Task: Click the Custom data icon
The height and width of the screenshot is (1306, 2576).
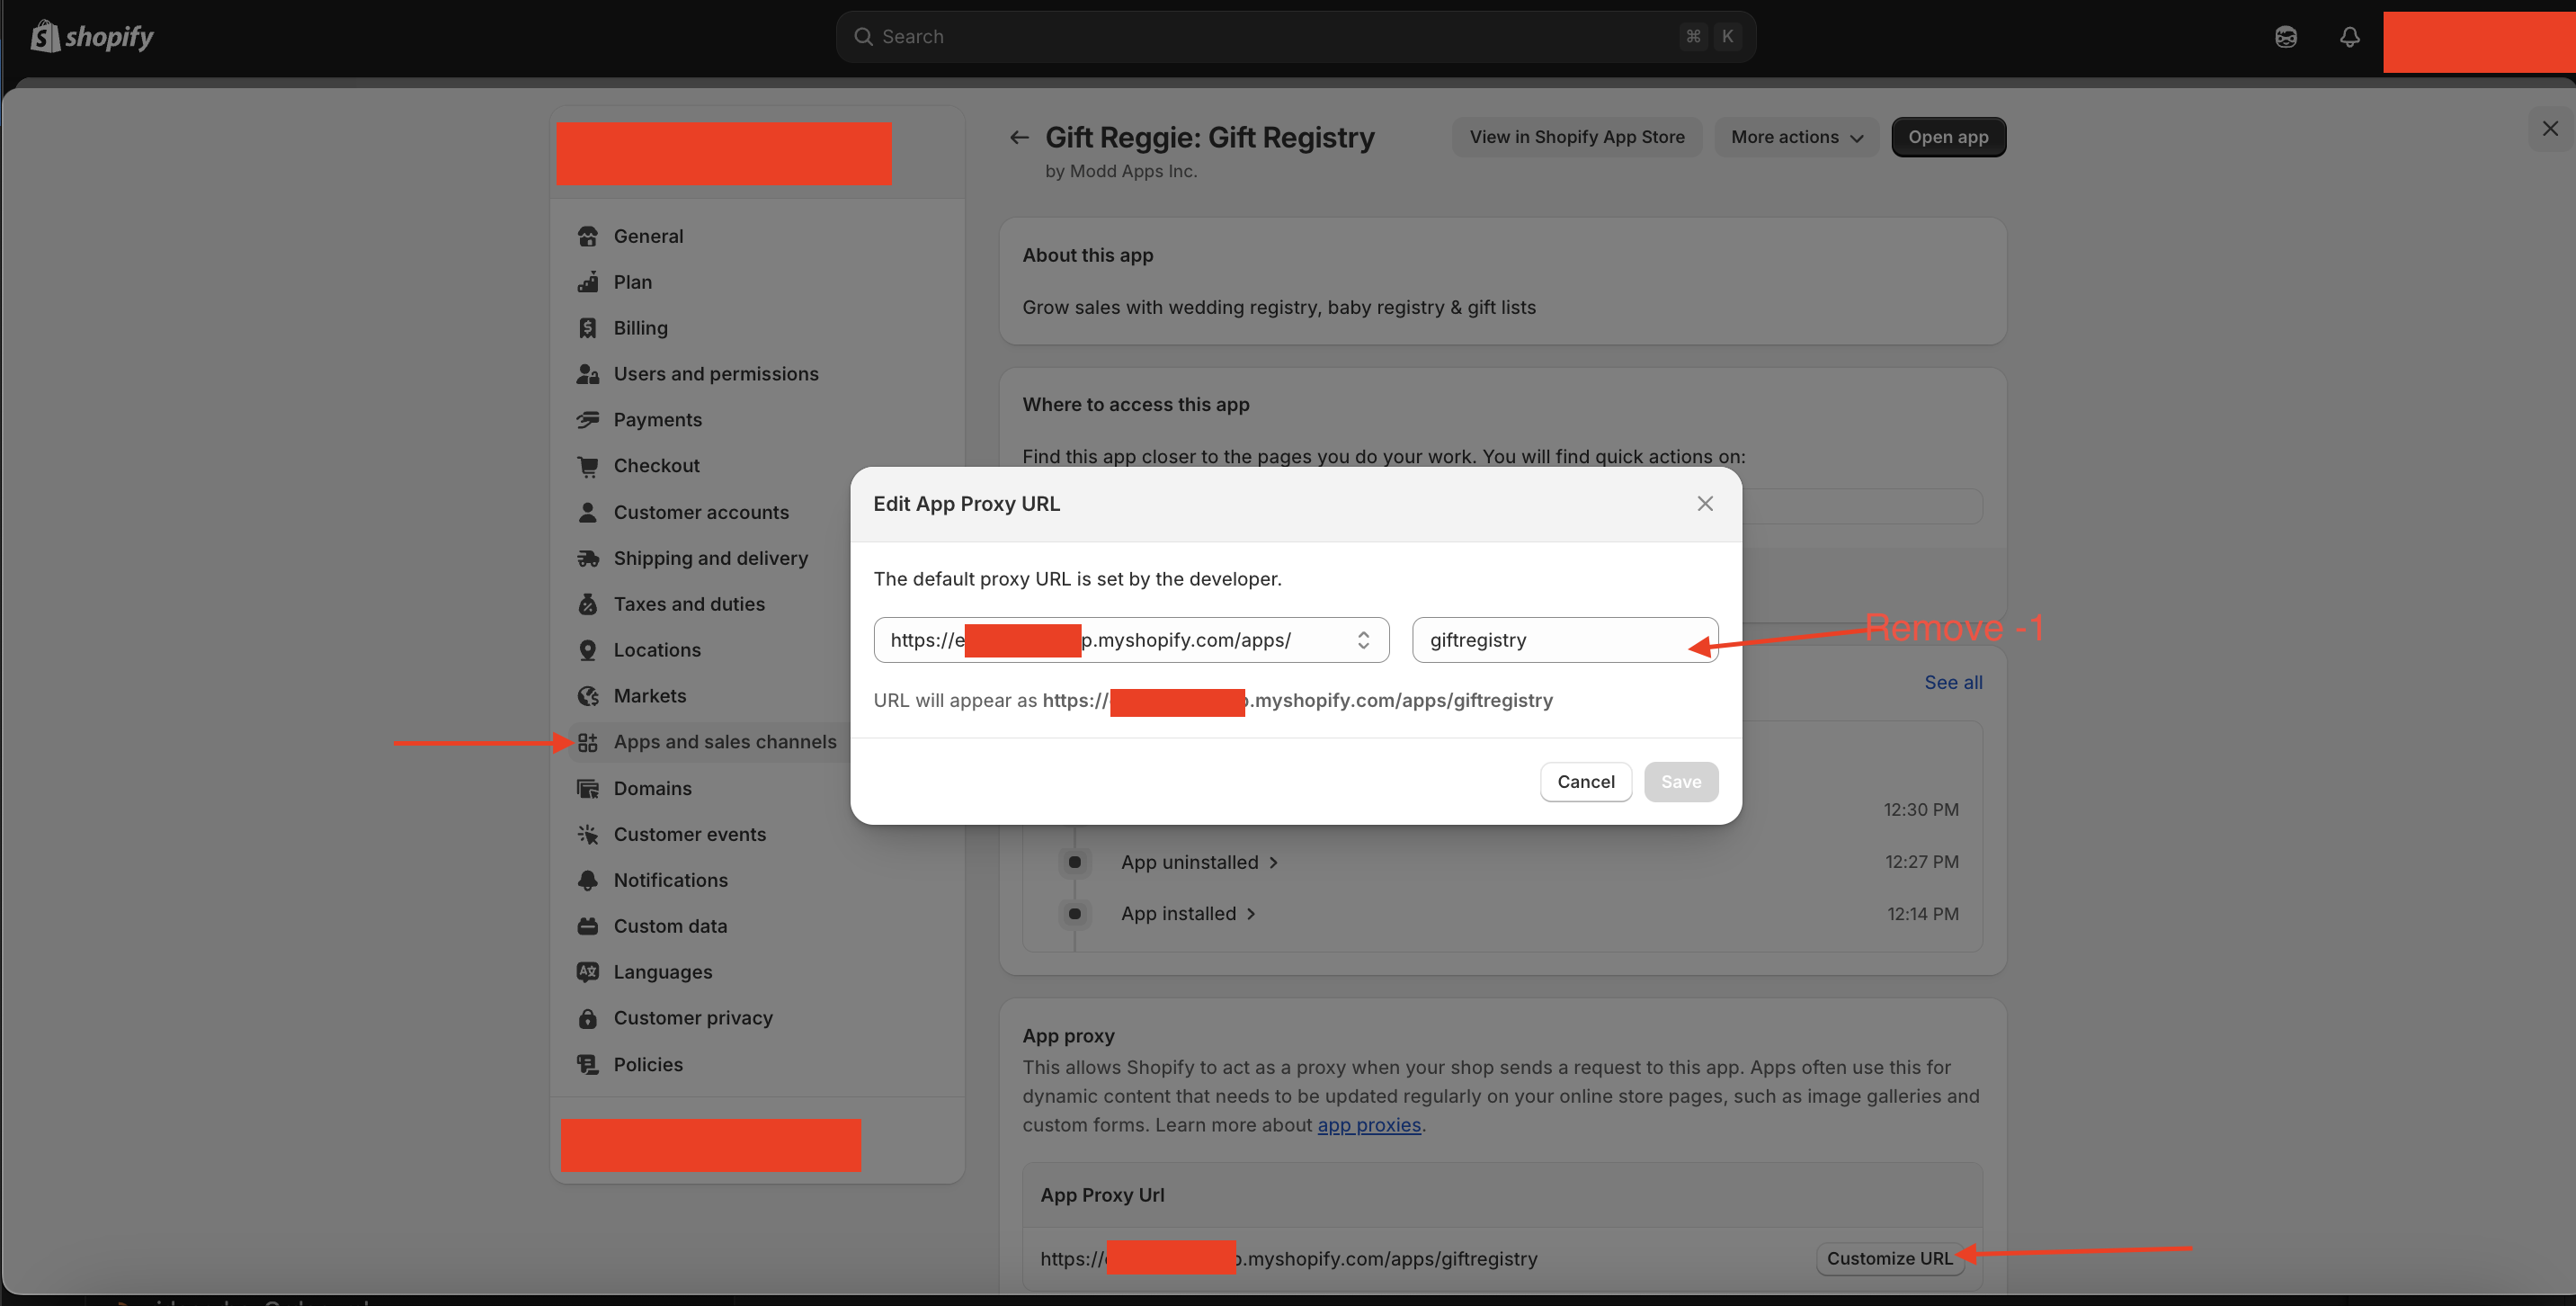Action: pyautogui.click(x=587, y=926)
